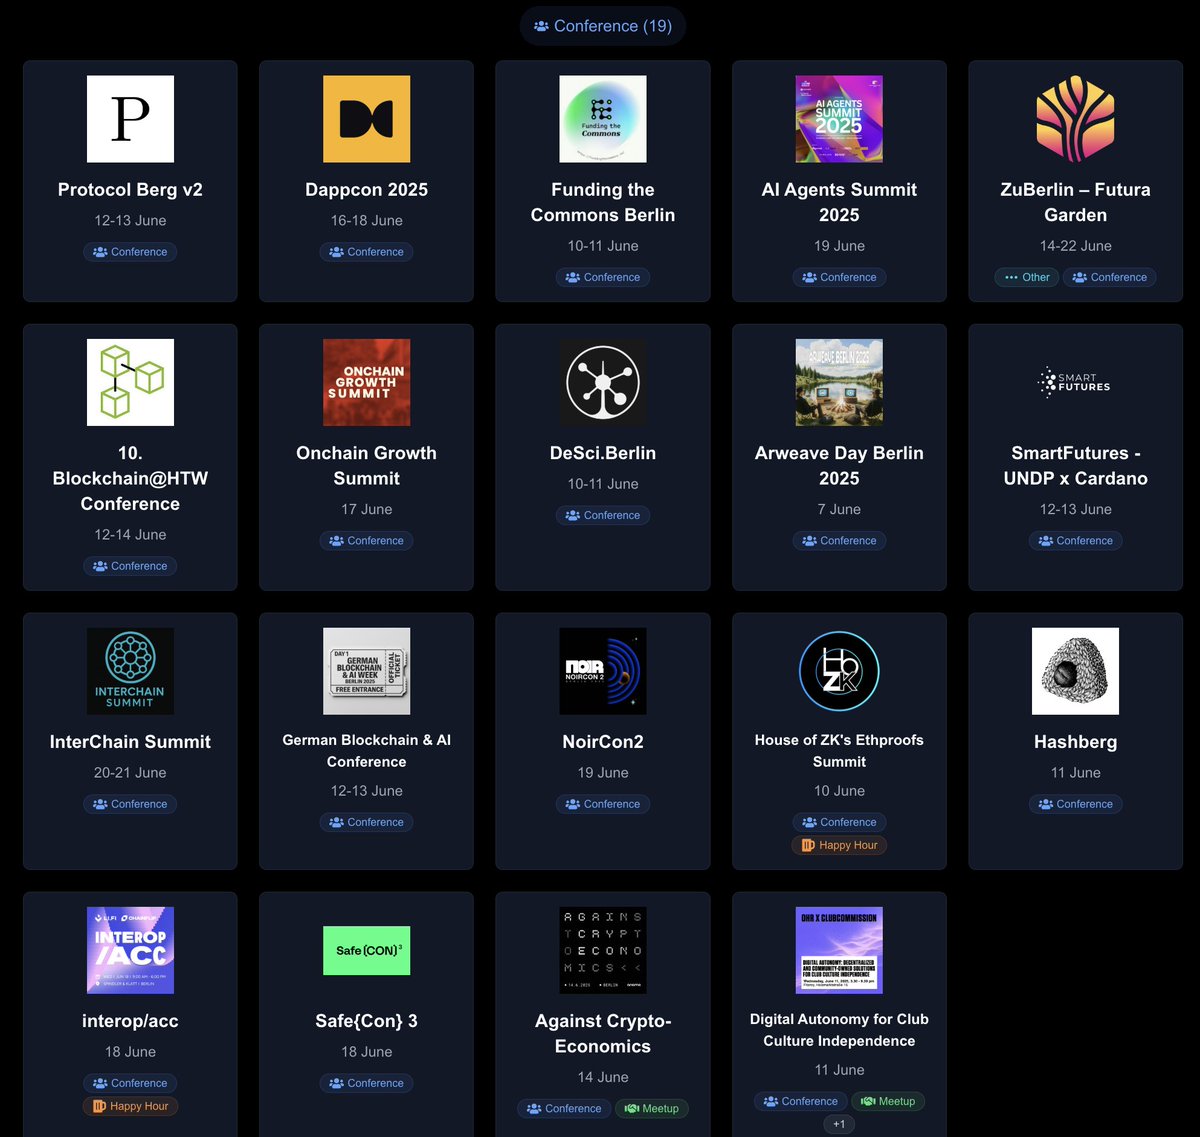Select SmartFutures - UNDP x Cardano title
Image resolution: width=1200 pixels, height=1137 pixels.
tap(1075, 465)
